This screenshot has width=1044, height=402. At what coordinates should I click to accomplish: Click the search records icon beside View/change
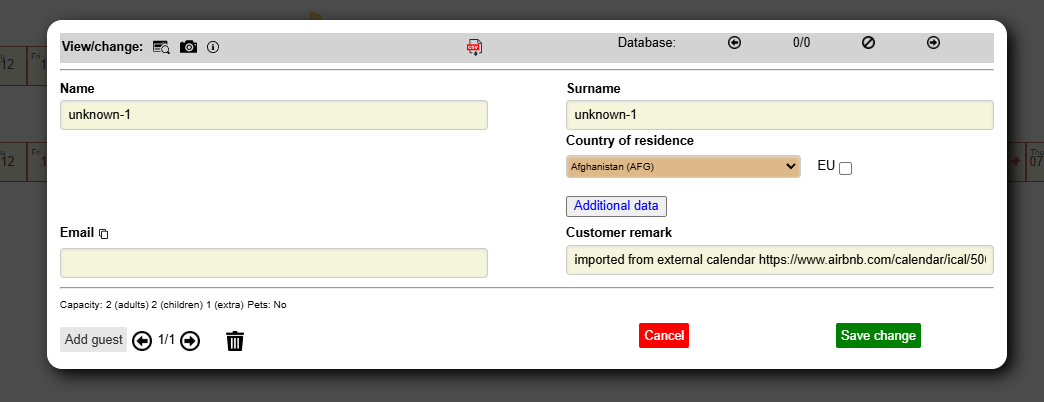pos(161,47)
